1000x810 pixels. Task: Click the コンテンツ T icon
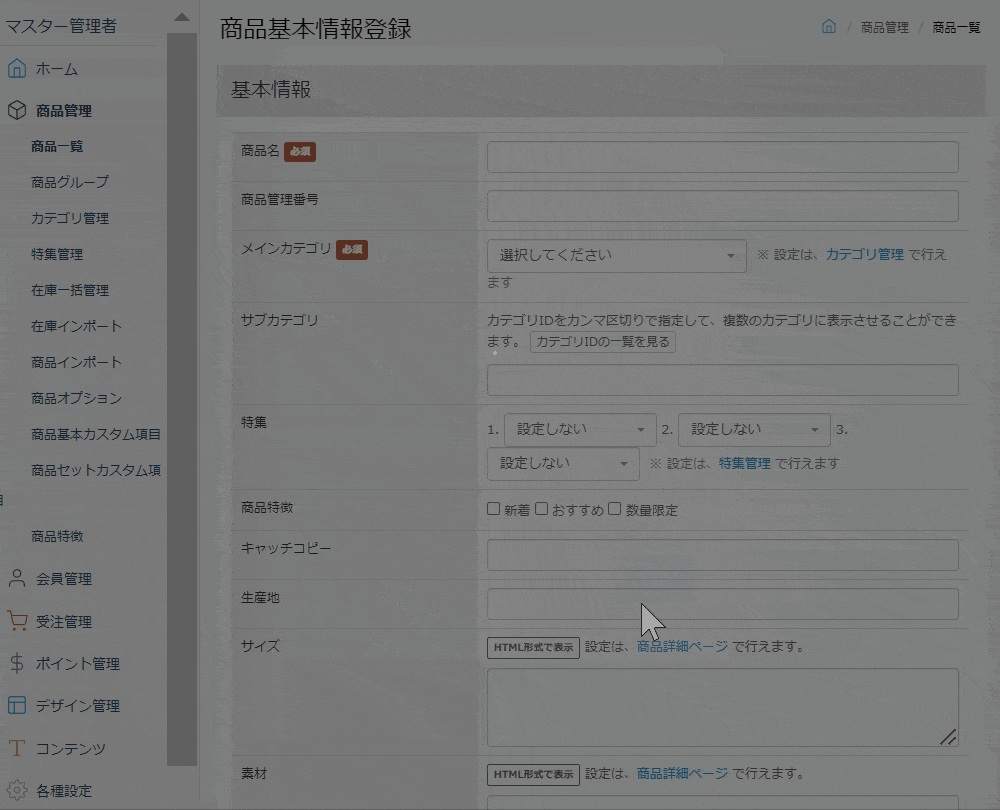tap(17, 748)
